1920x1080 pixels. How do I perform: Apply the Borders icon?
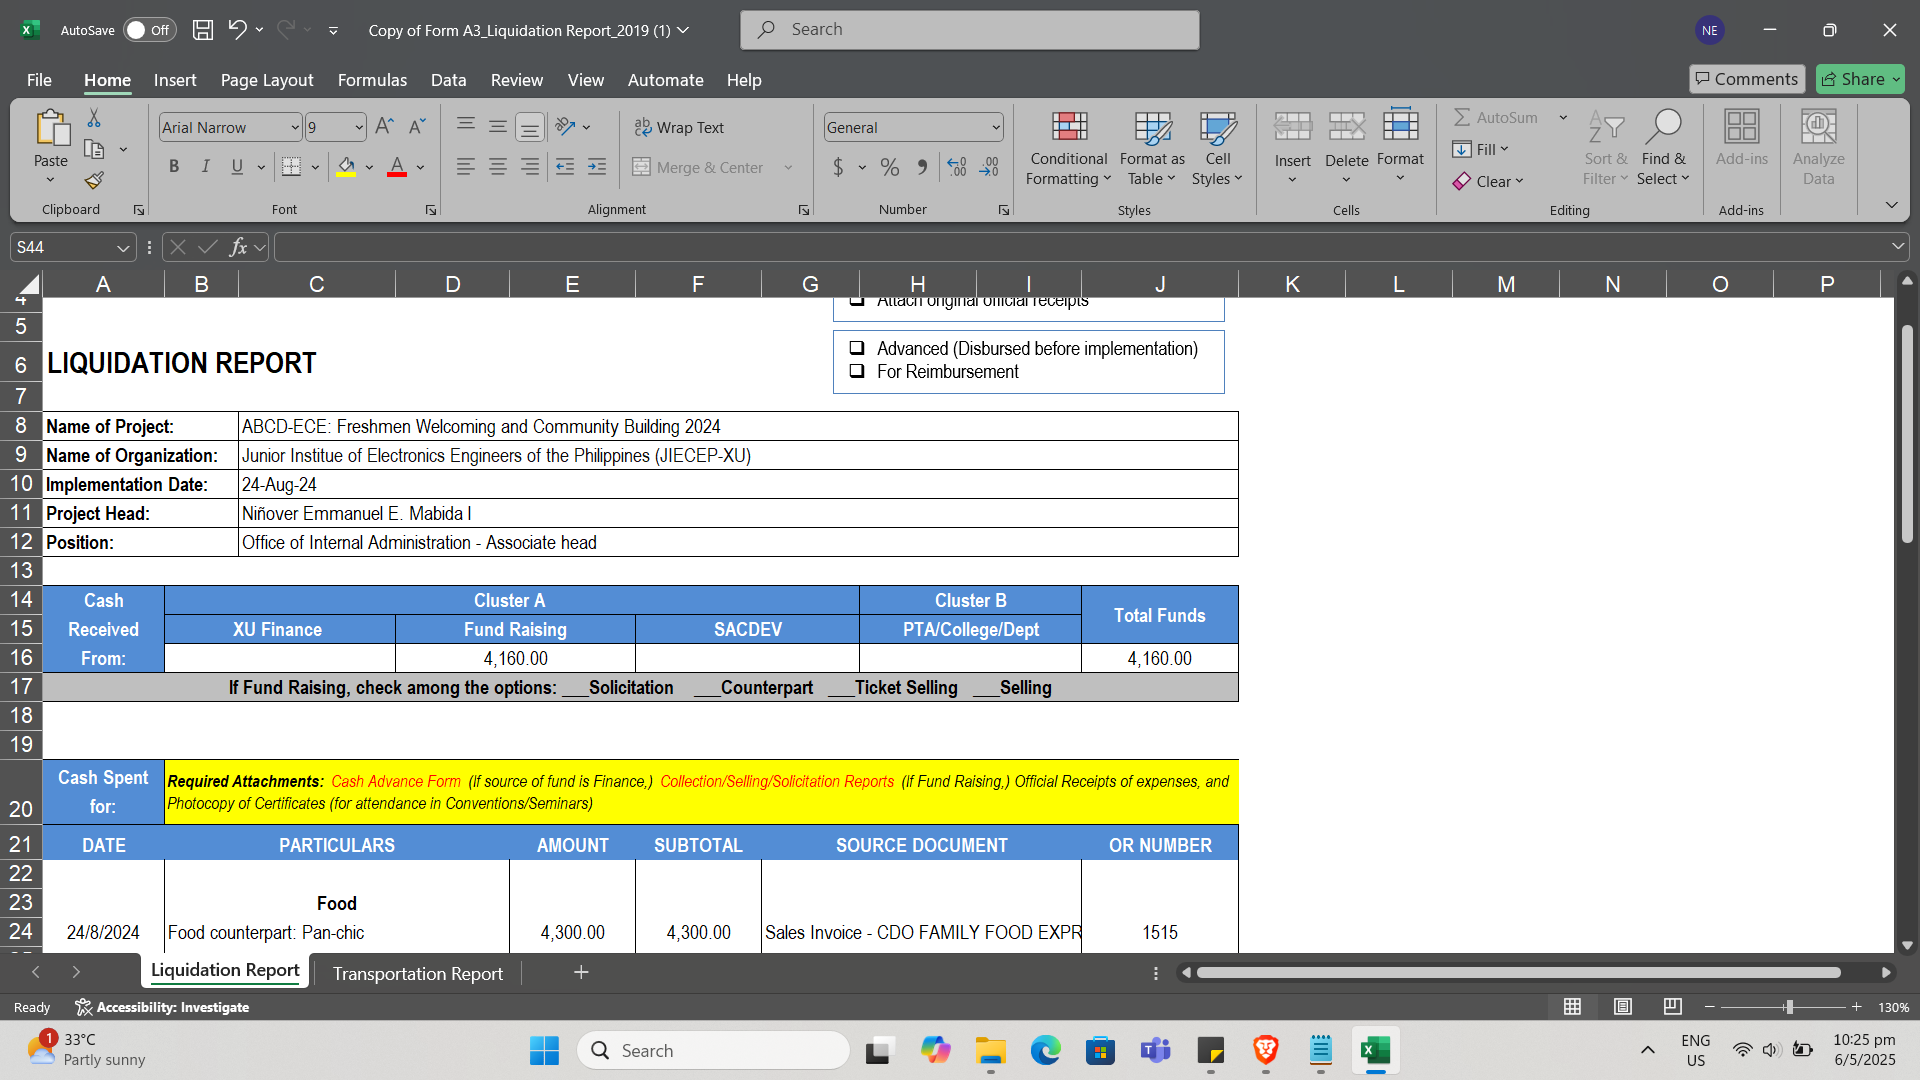(x=291, y=167)
